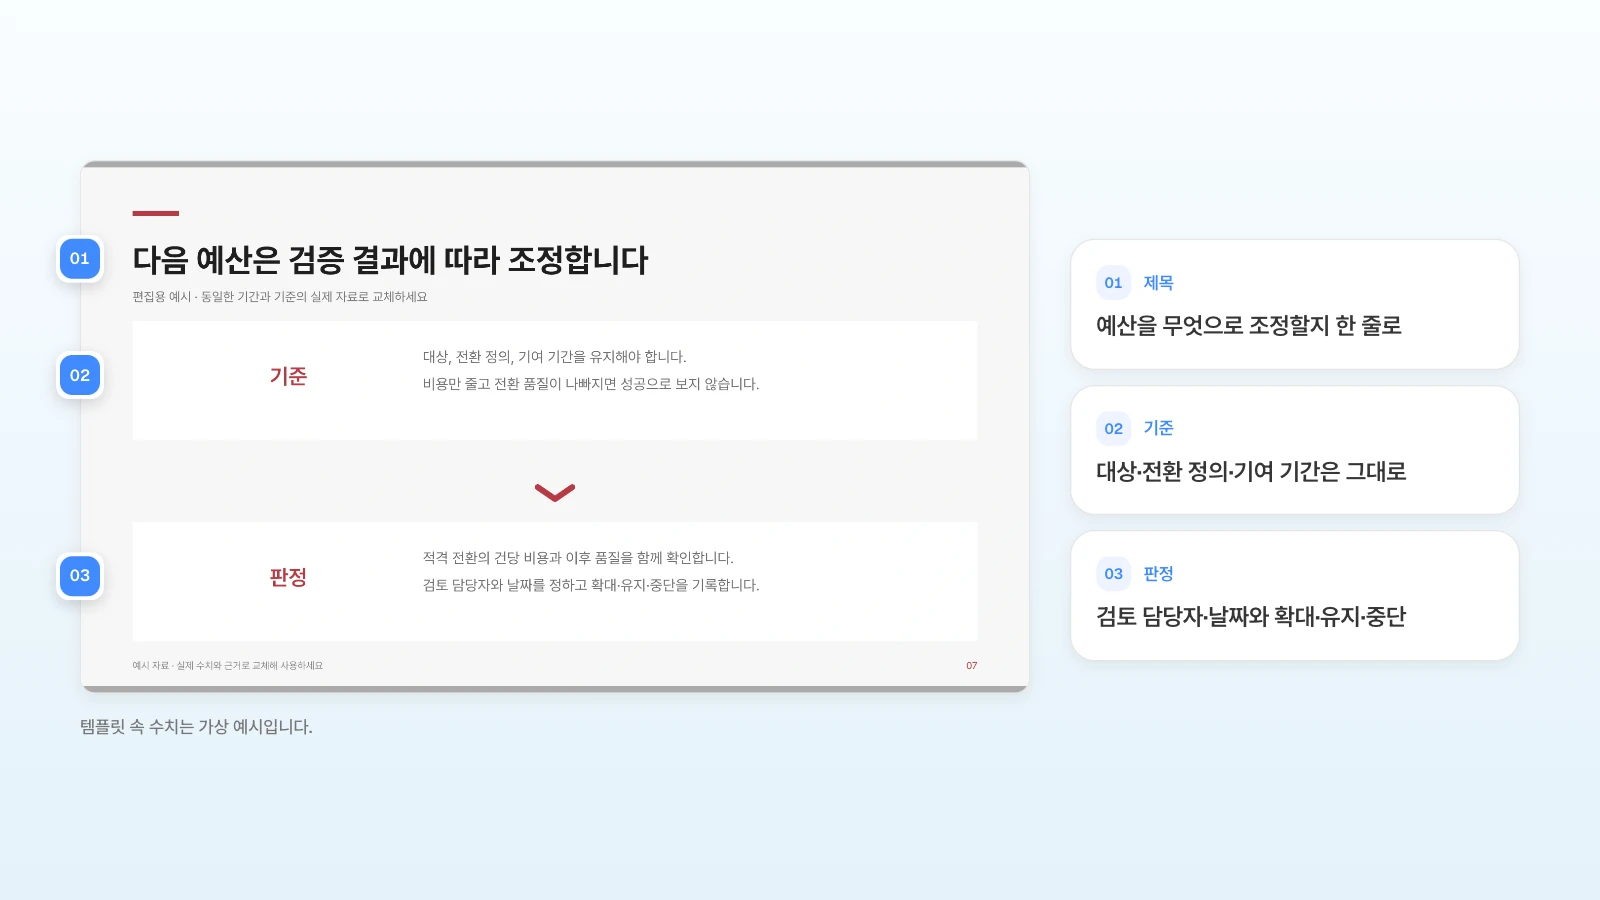
Task: Open the 제목 annotation card
Action: pos(1295,304)
